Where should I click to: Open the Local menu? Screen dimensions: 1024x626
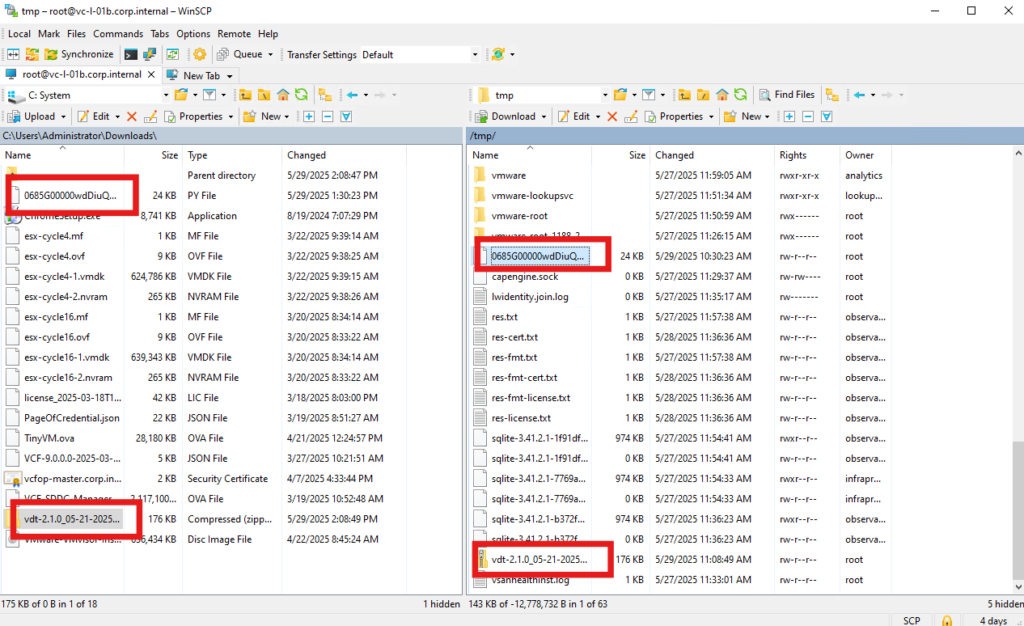coord(19,34)
